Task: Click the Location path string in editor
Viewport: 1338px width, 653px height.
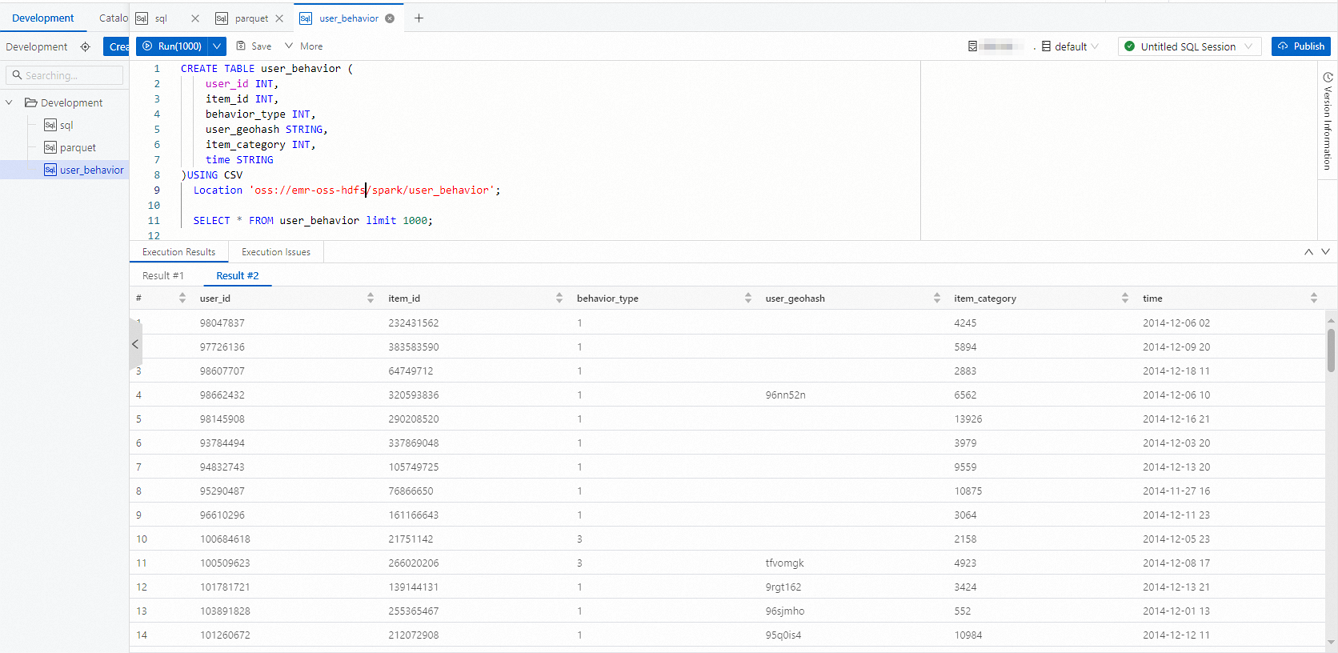Action: (371, 190)
